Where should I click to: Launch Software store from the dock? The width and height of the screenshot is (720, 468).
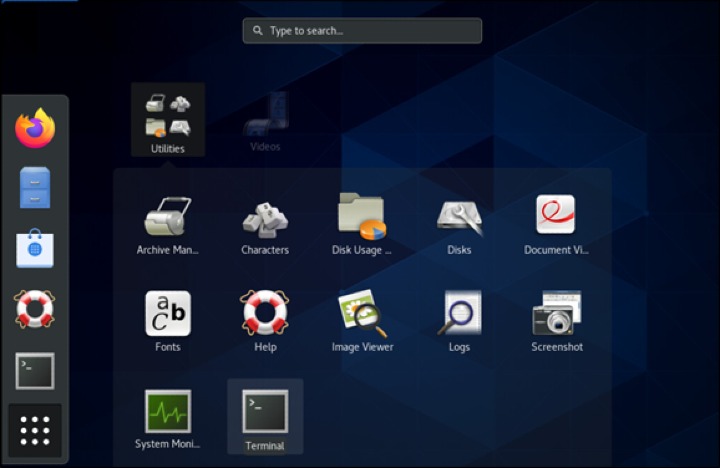tap(35, 249)
